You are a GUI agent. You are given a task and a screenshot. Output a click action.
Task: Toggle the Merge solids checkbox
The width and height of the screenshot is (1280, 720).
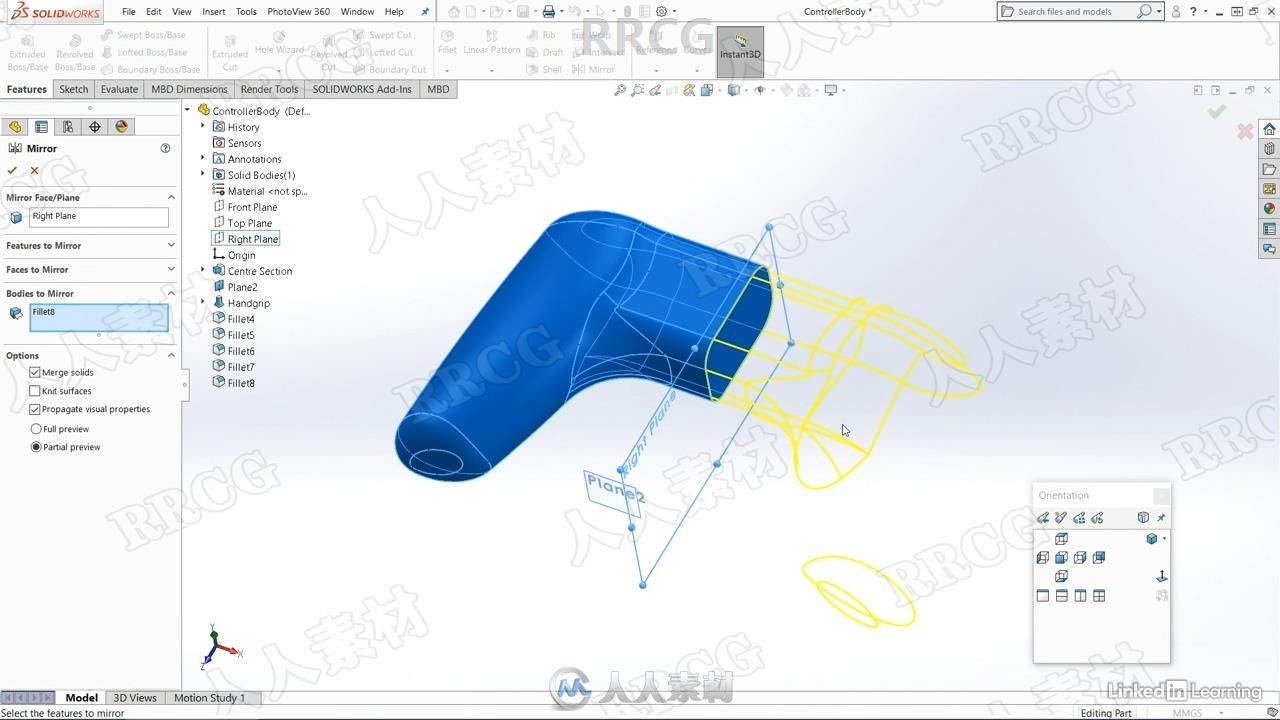(x=35, y=372)
